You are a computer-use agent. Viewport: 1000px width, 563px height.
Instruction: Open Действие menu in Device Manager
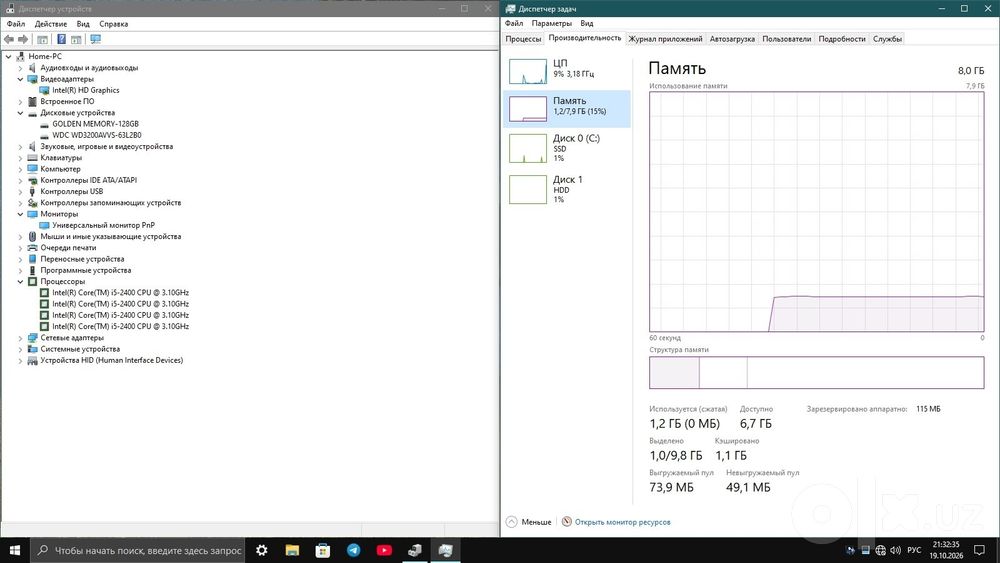click(50, 24)
